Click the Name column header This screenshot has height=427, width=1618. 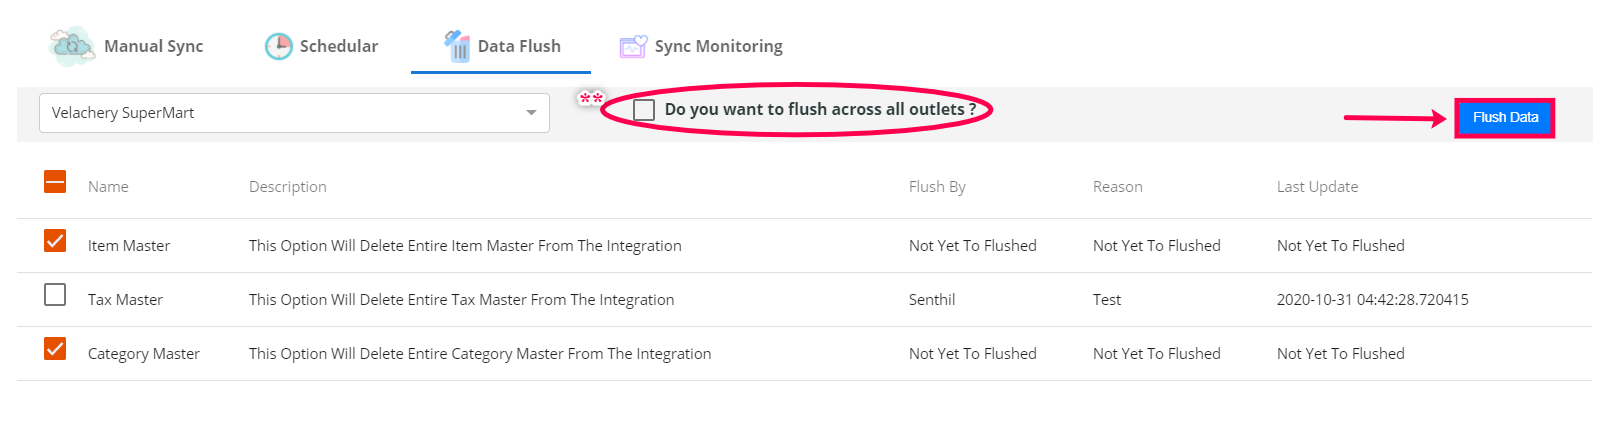(x=108, y=187)
